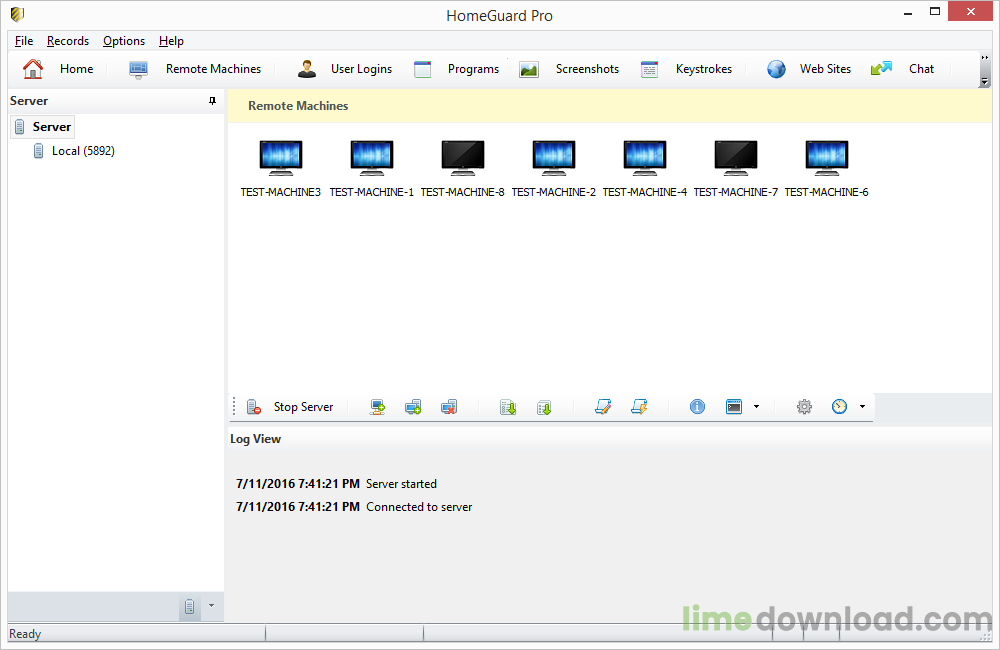
Task: Click the first download records icon
Action: point(508,406)
